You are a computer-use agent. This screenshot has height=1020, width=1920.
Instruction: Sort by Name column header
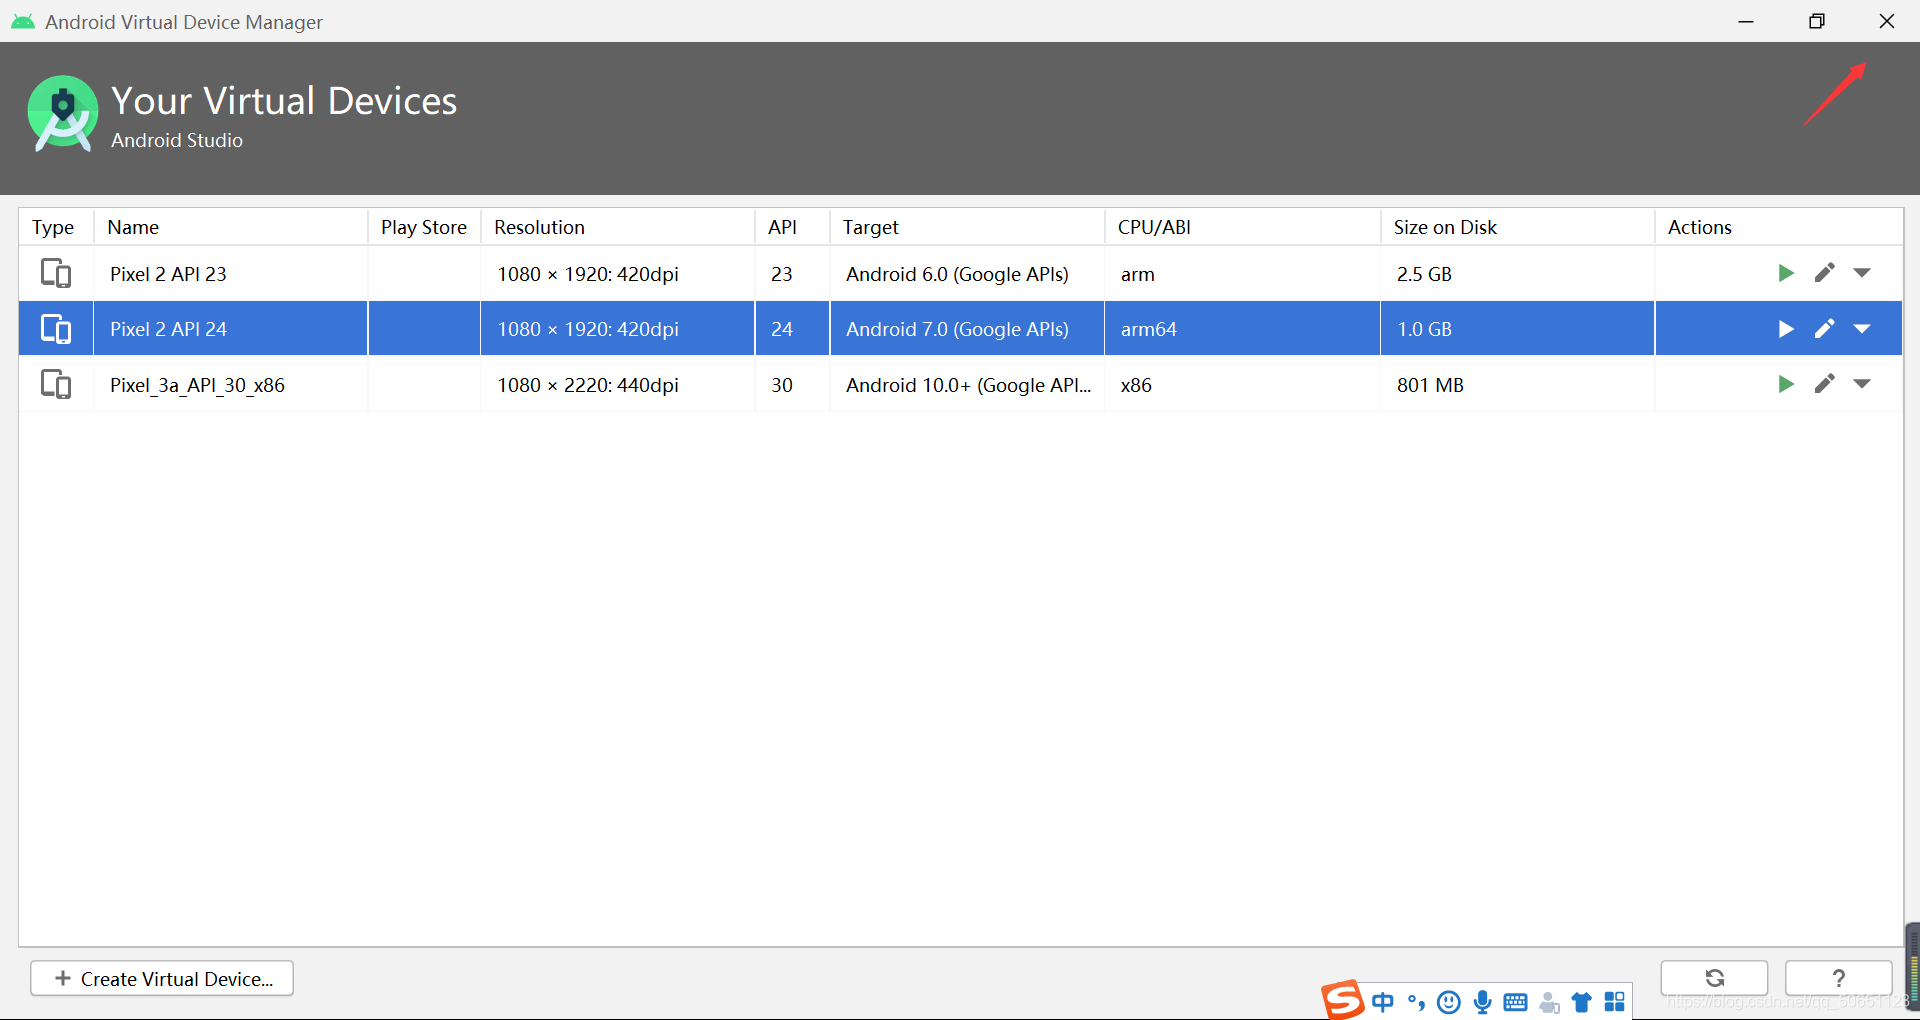click(231, 227)
